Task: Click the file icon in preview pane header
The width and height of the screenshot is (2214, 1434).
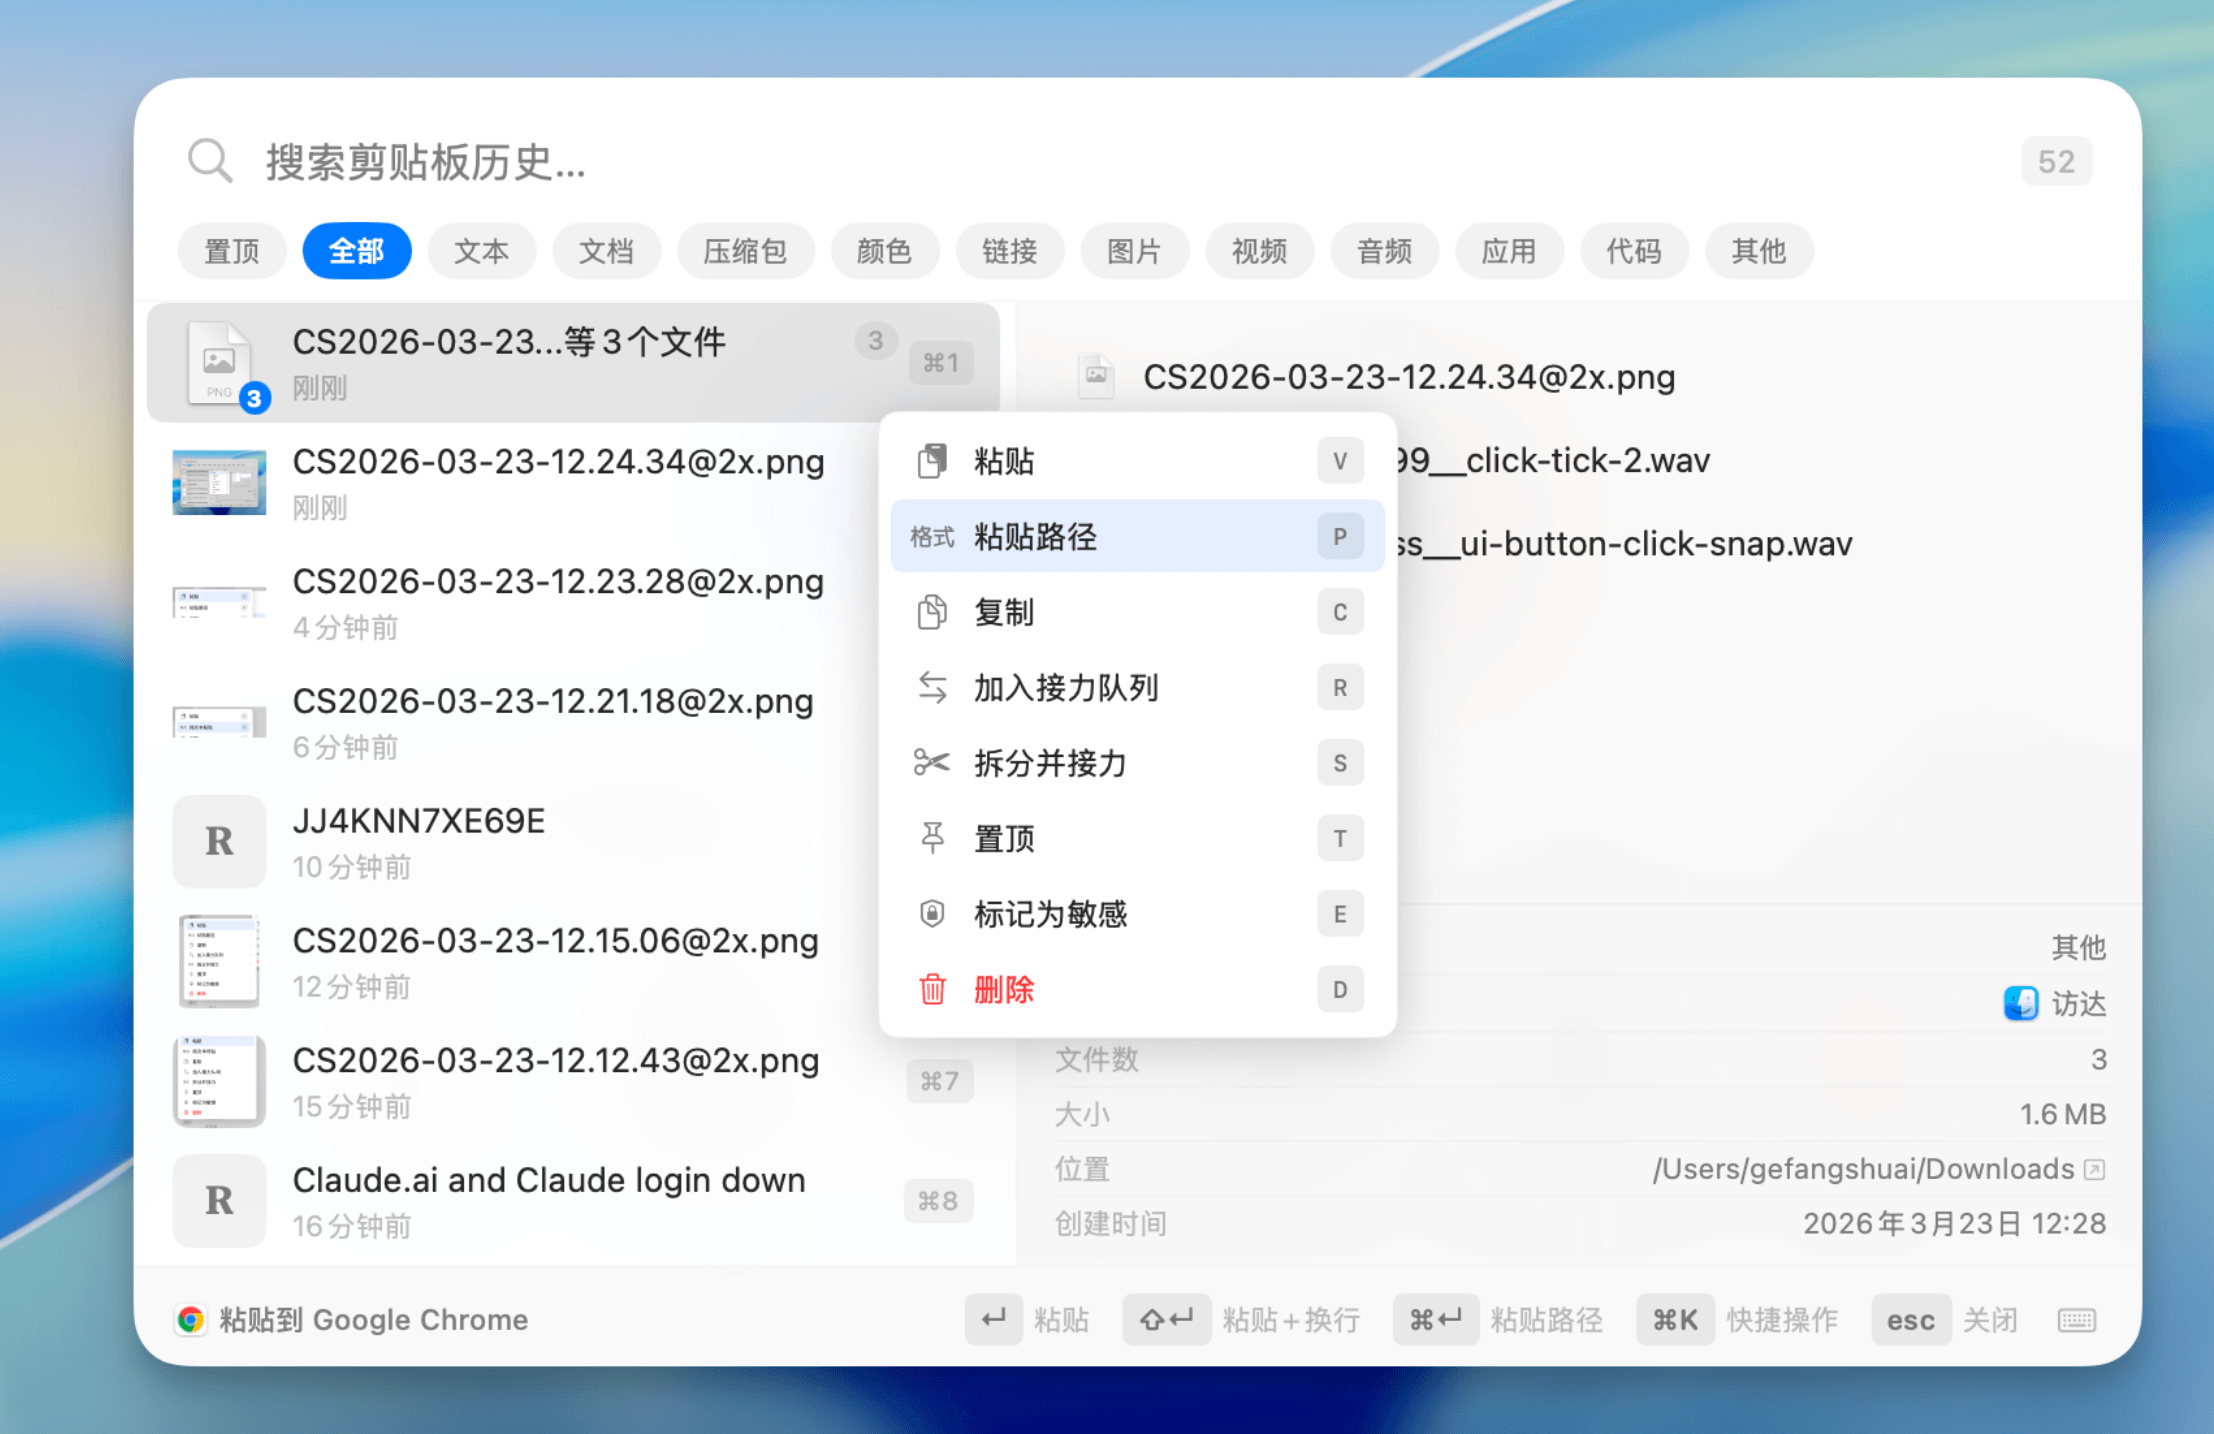Action: [1096, 377]
